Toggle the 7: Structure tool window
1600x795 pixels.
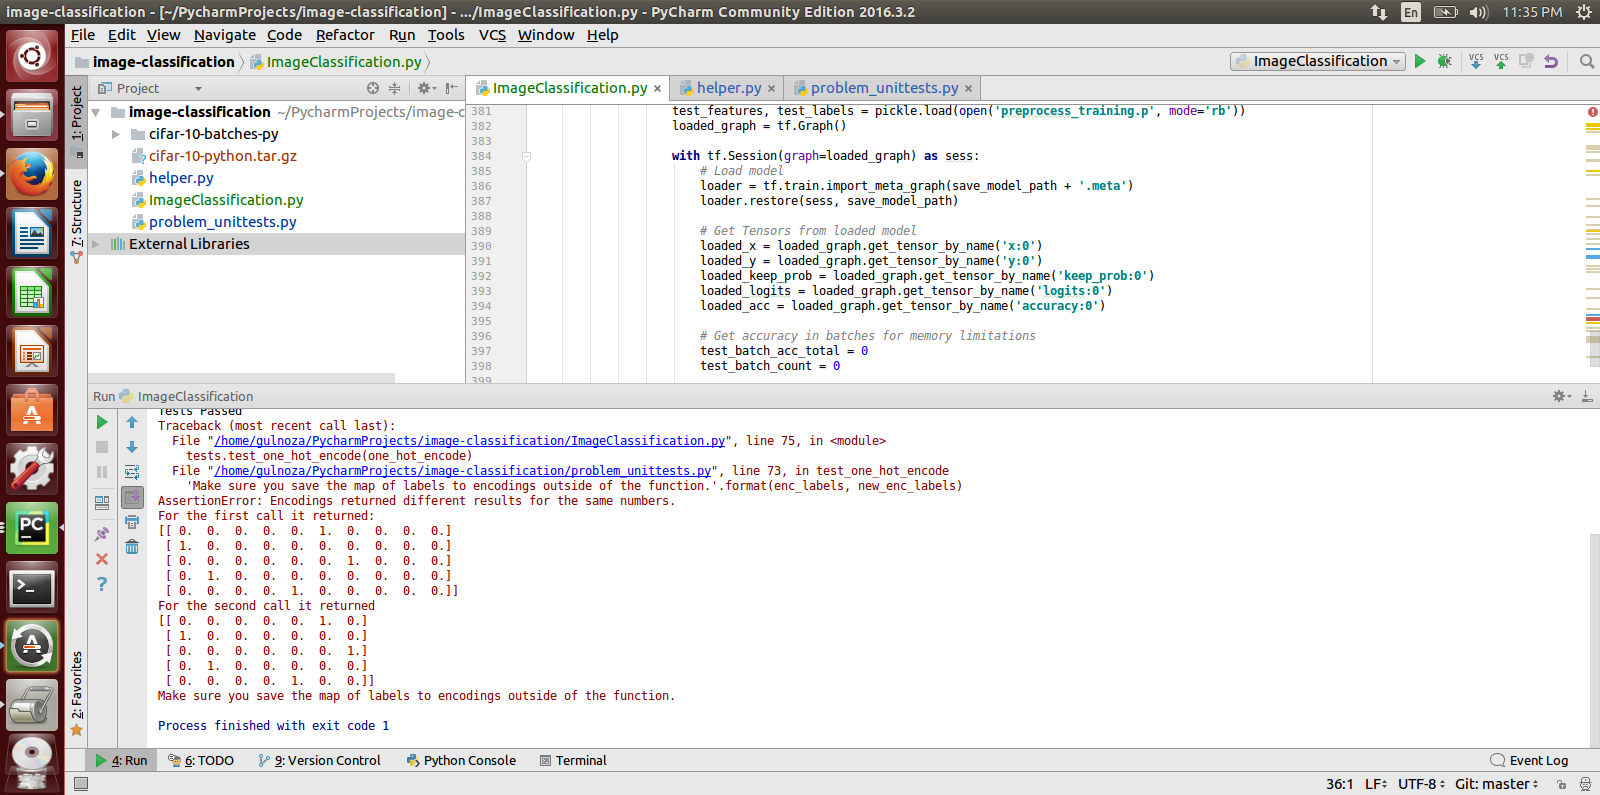pos(77,221)
